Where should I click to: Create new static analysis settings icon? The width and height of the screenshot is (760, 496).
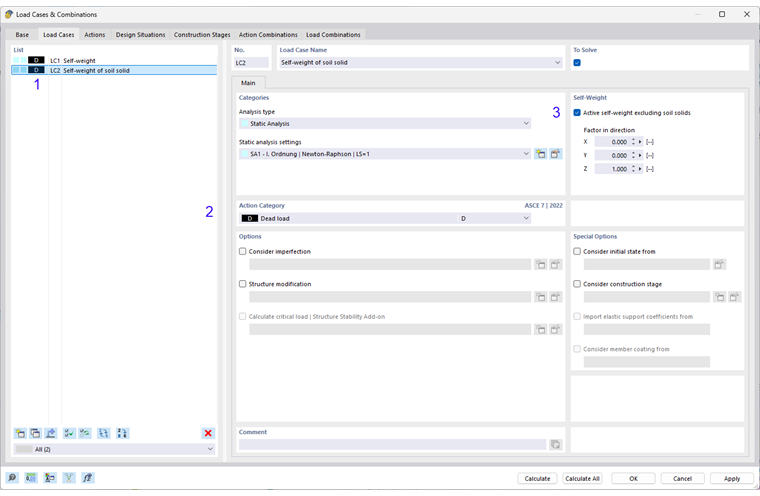[x=540, y=154]
